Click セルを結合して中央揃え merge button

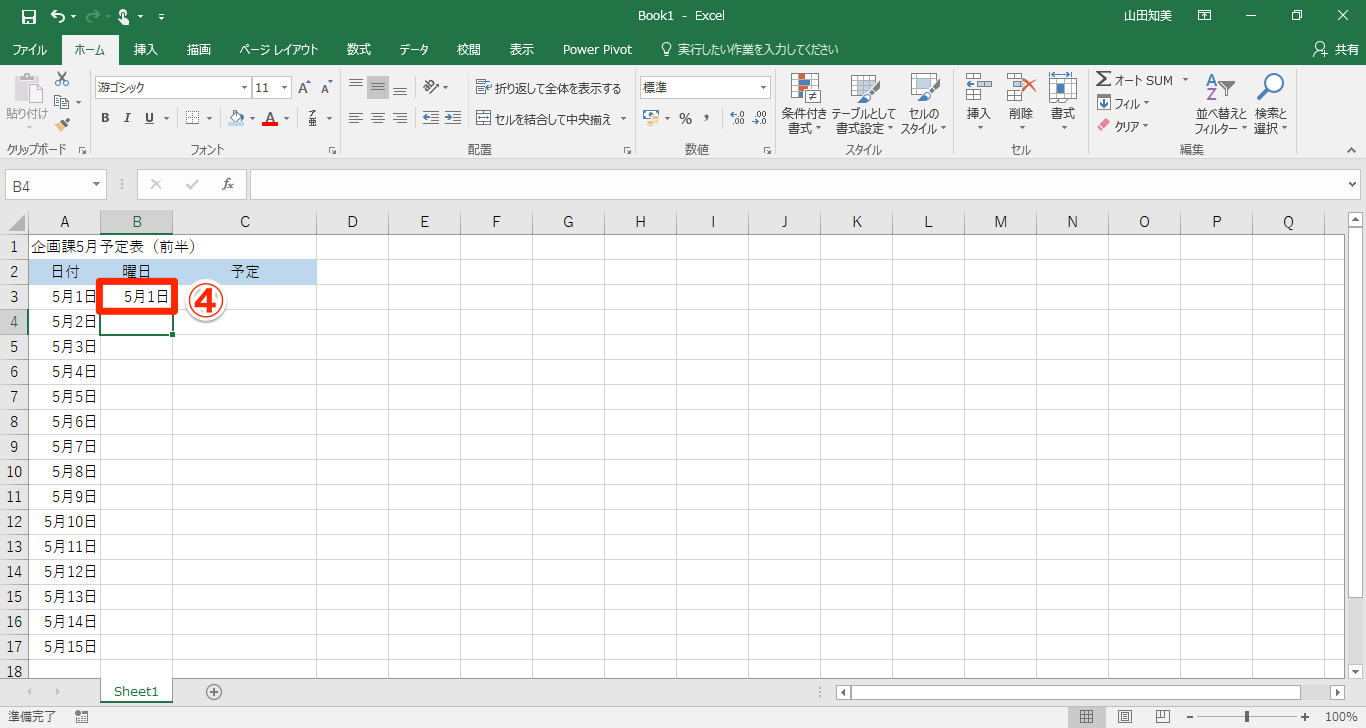pyautogui.click(x=543, y=119)
